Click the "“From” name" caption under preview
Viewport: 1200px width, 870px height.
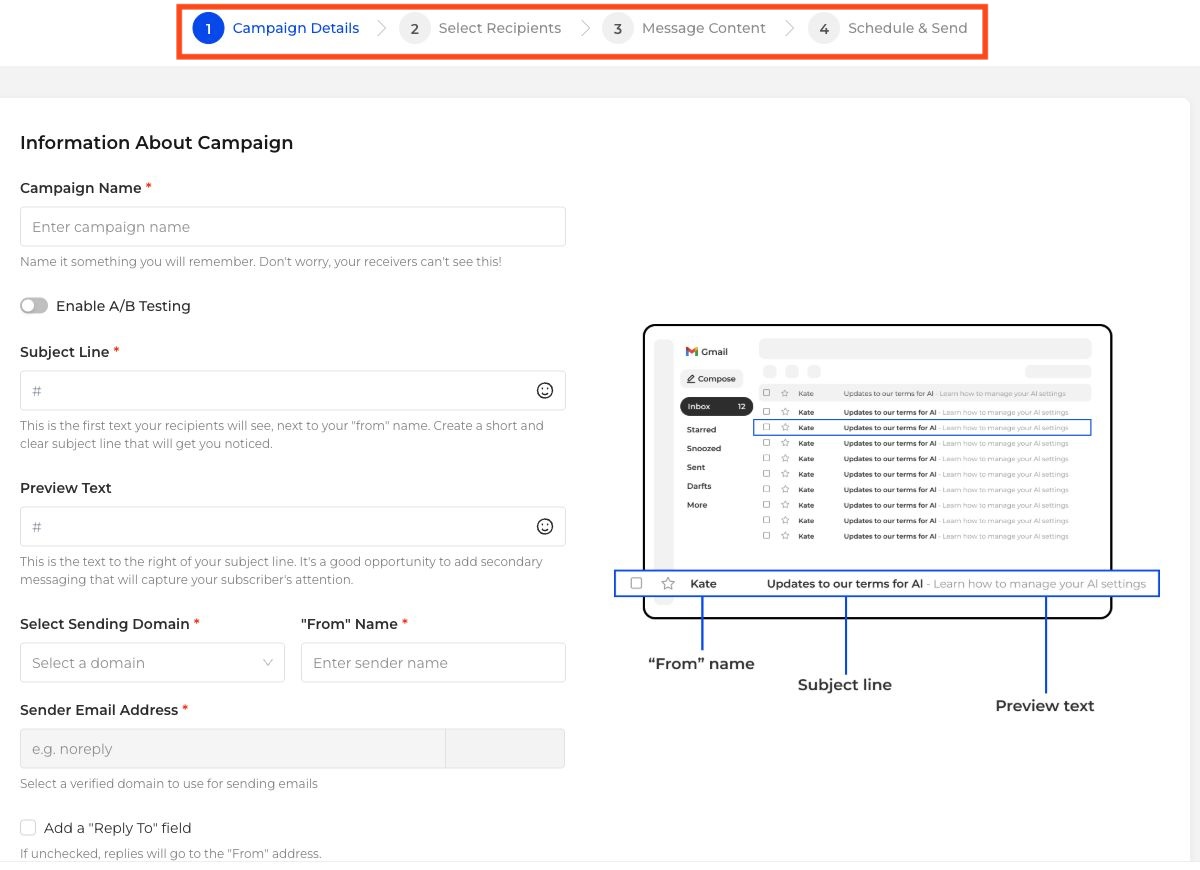tap(701, 663)
